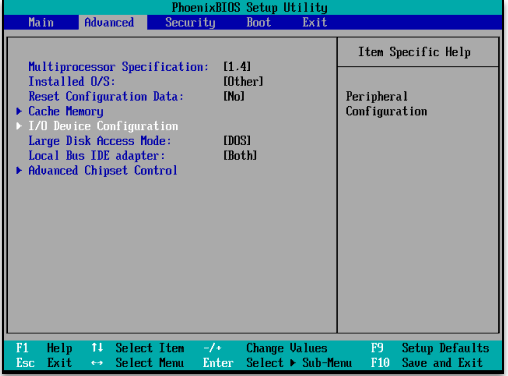
Task: Click the PhoenixBIOS Setup Utility title
Action: (250, 7)
